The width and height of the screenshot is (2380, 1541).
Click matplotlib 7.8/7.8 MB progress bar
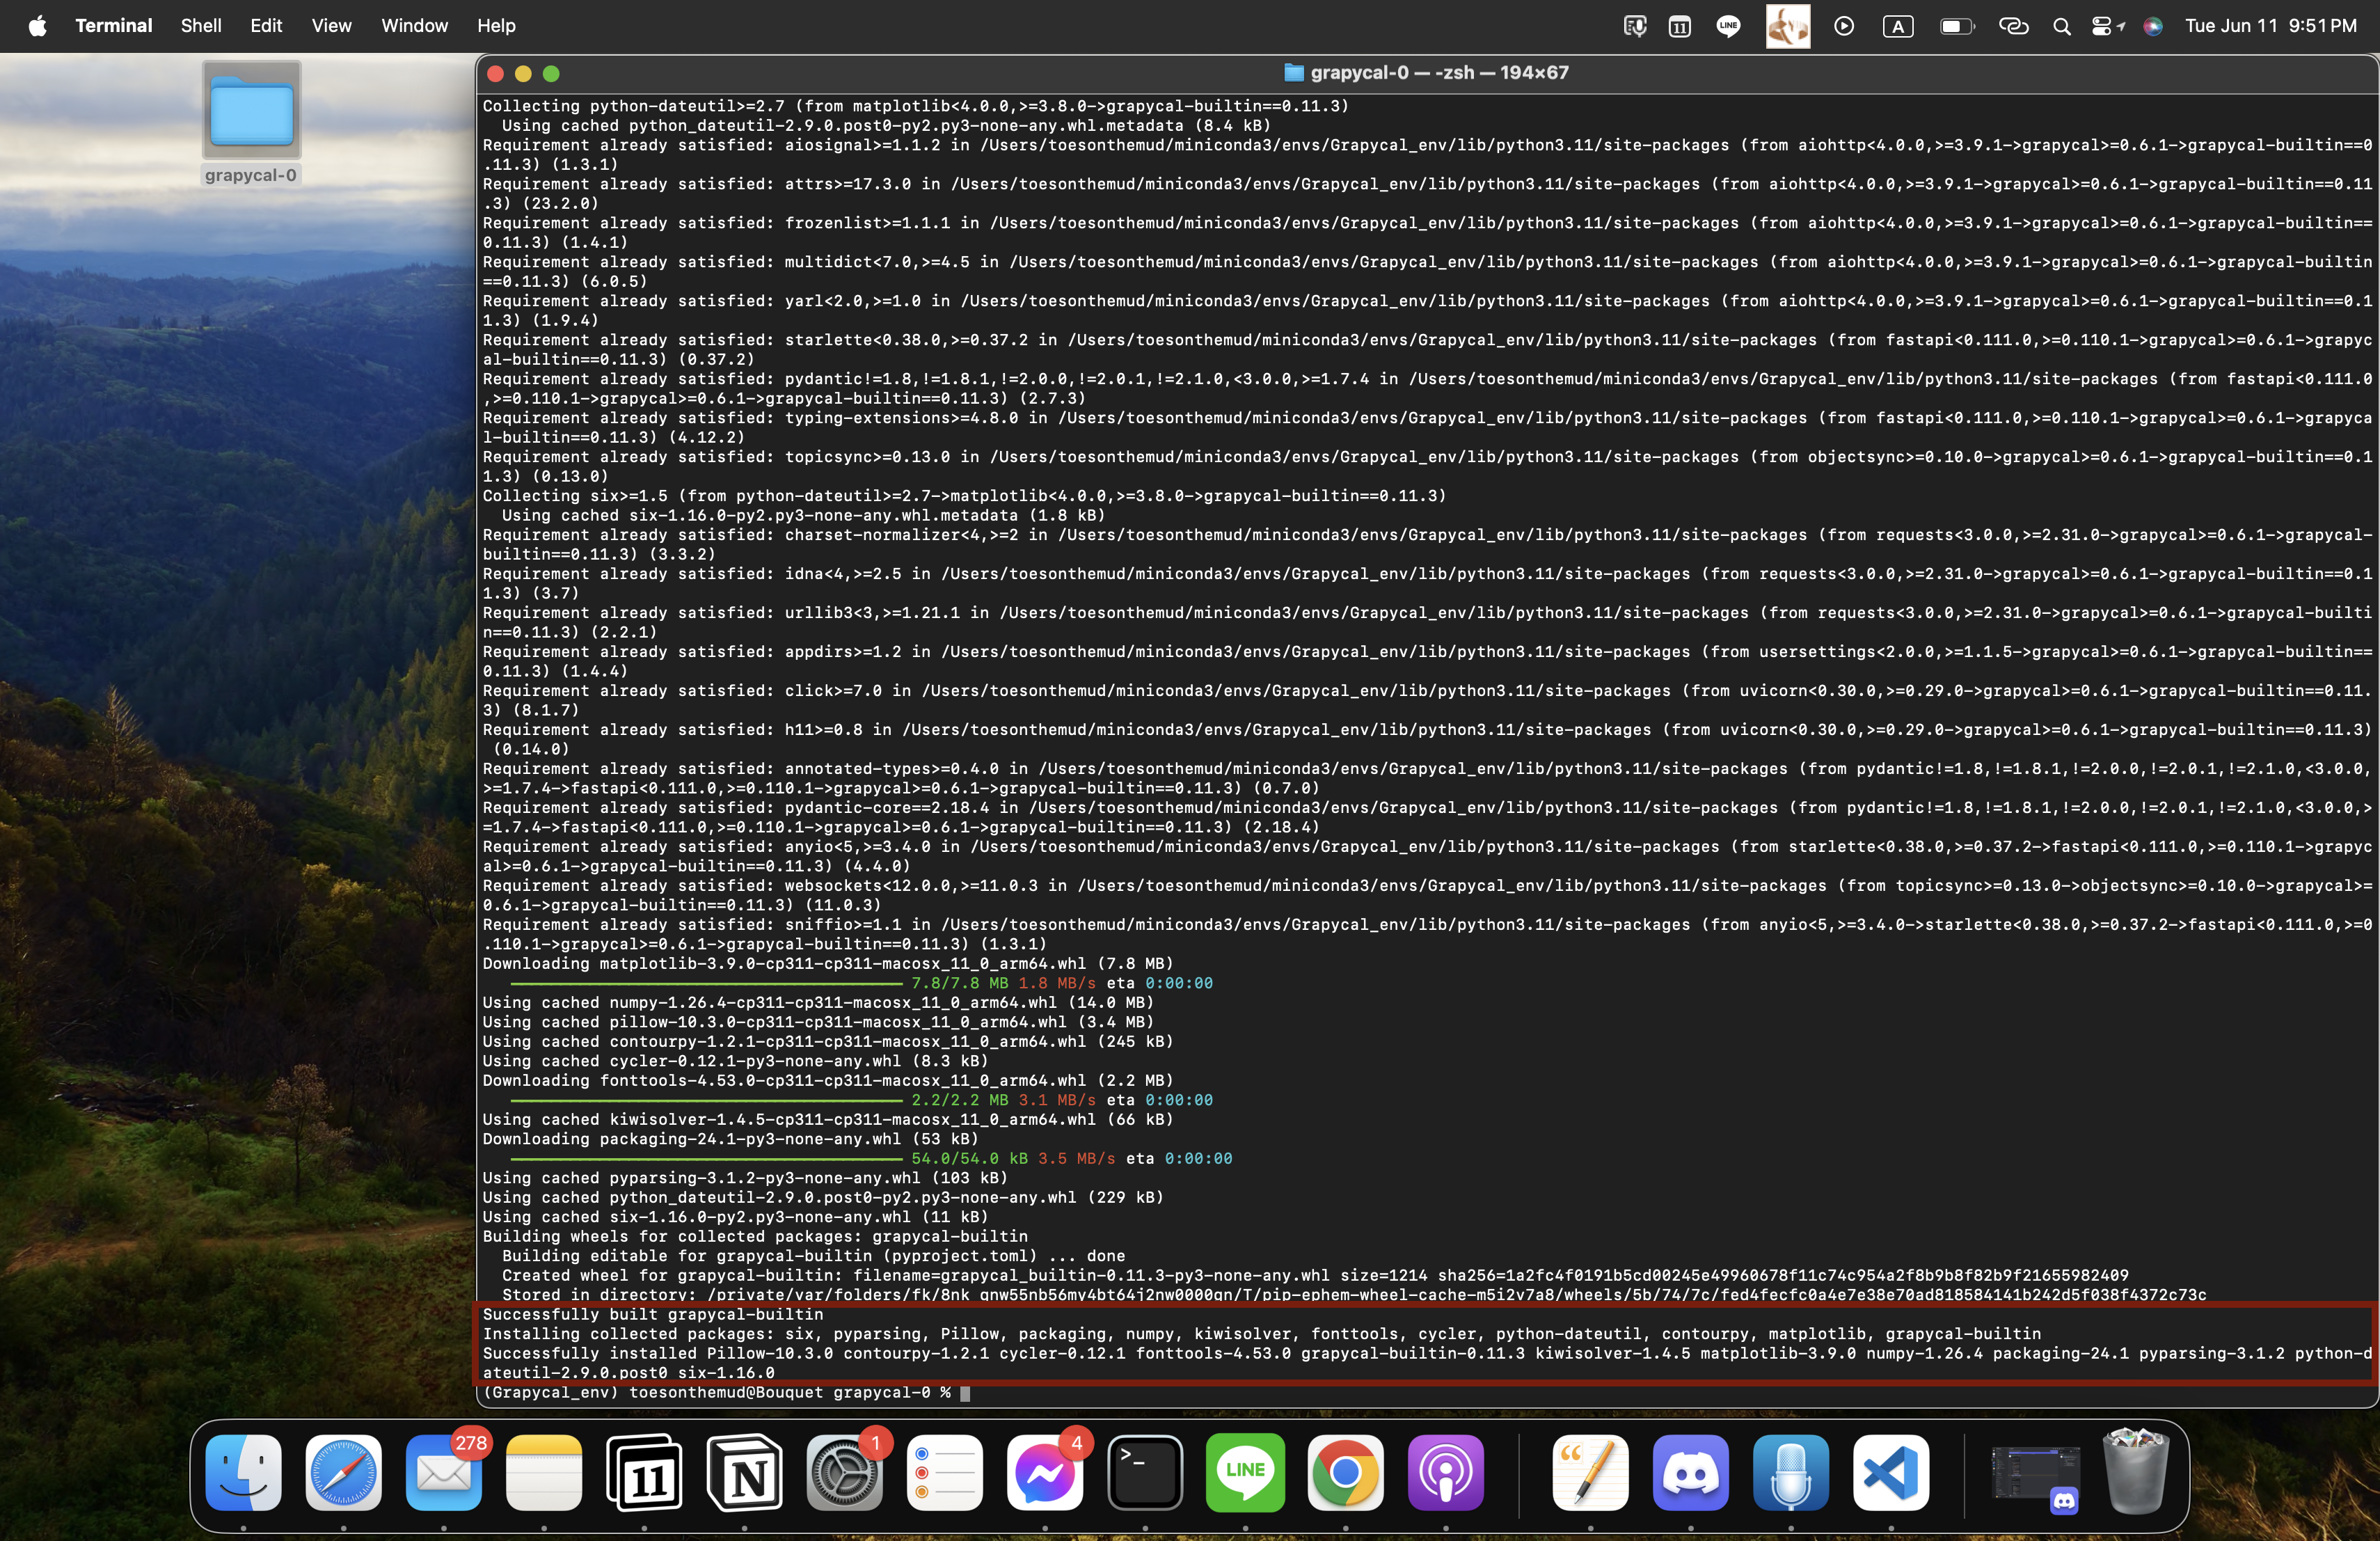(706, 984)
